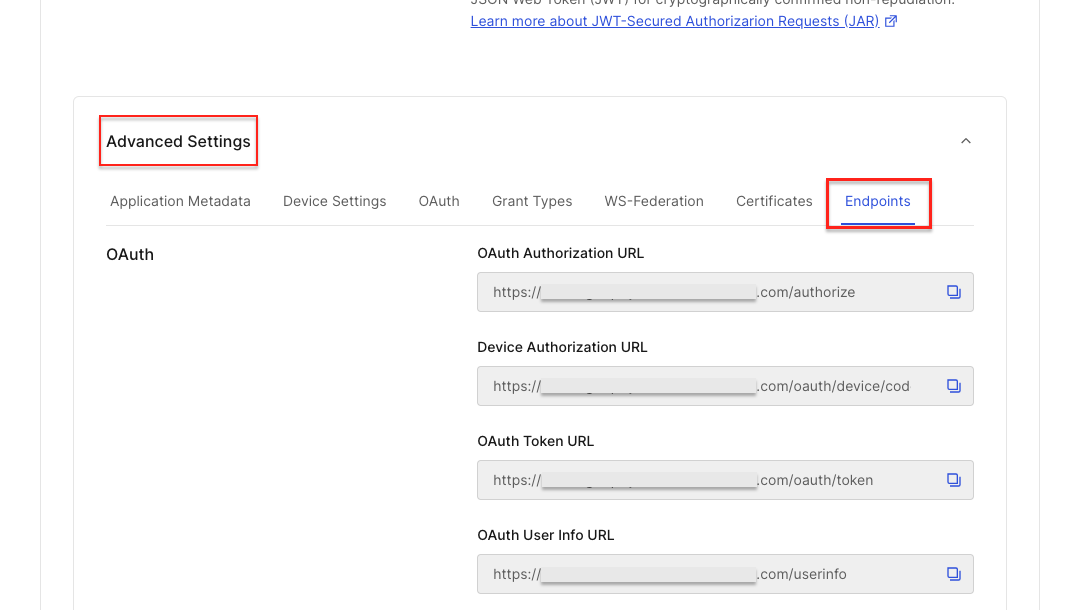Image resolution: width=1090 pixels, height=610 pixels.
Task: Copy the Device Authorization URL
Action: [953, 386]
